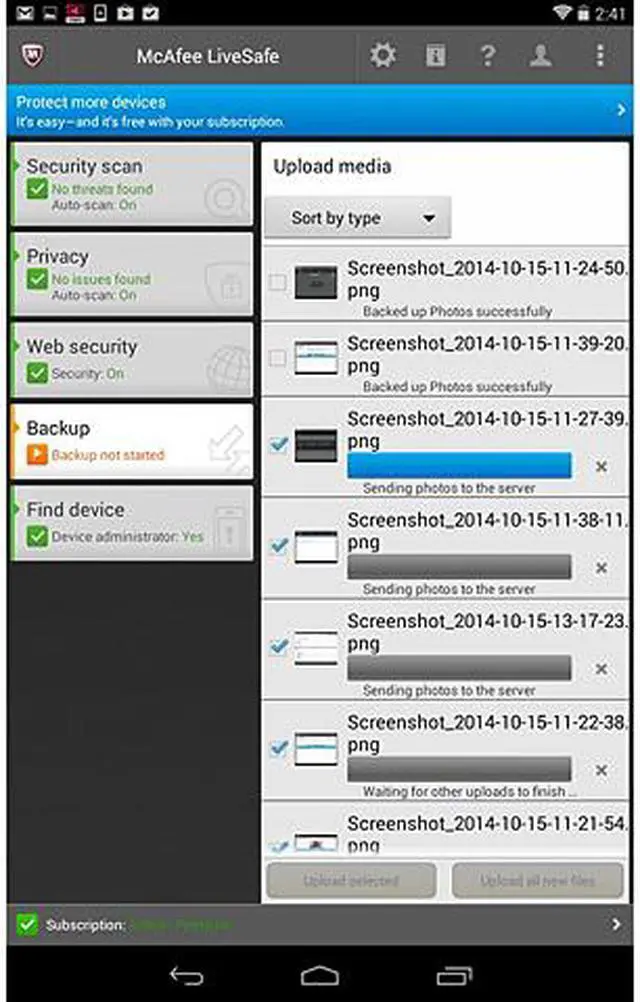Check the box for Screenshot_2014-10-15-11-39-20.png
The image size is (640, 1002).
point(277,358)
